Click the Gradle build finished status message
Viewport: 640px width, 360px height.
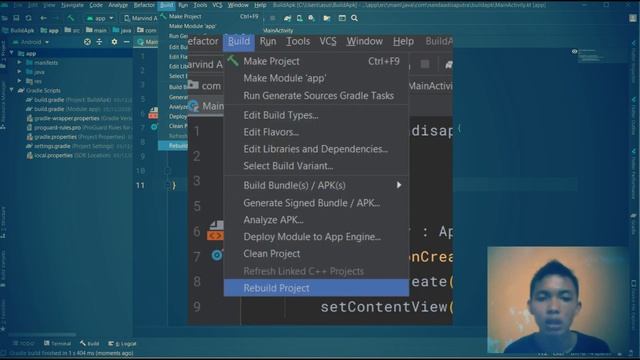(71, 353)
